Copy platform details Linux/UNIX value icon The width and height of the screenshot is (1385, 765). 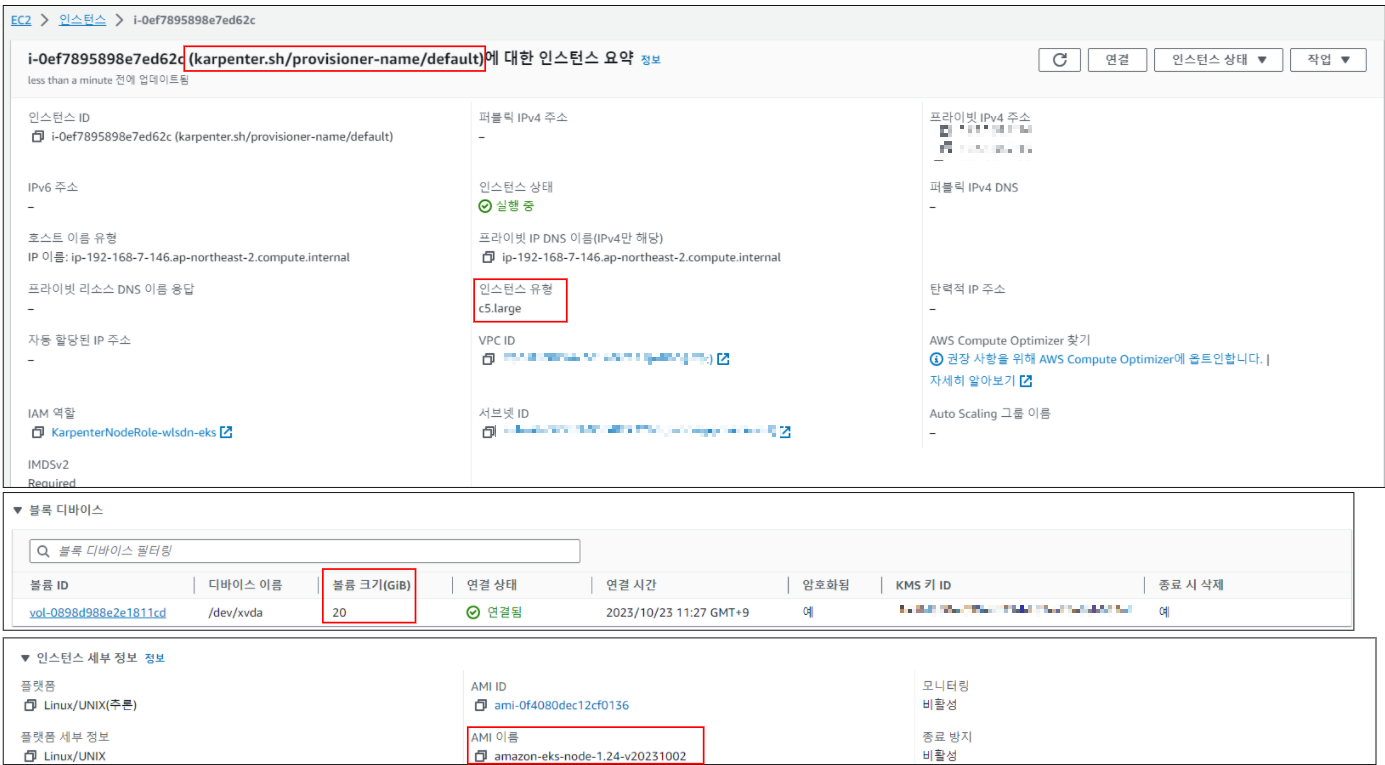tap(30, 756)
